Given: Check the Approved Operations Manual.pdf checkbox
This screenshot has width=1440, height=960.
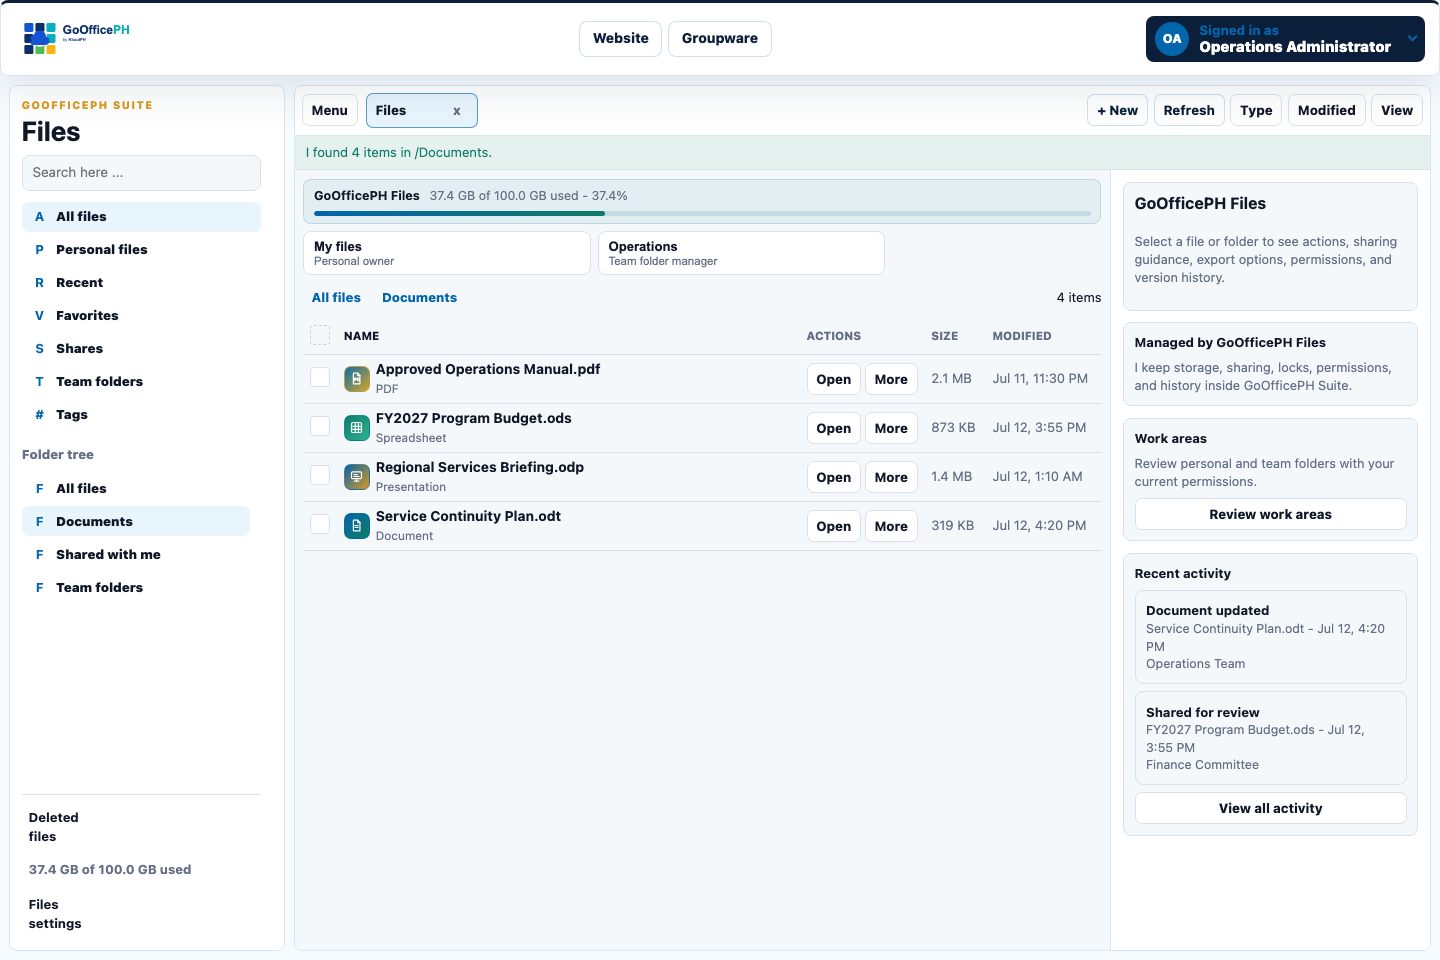Looking at the screenshot, I should pos(320,377).
